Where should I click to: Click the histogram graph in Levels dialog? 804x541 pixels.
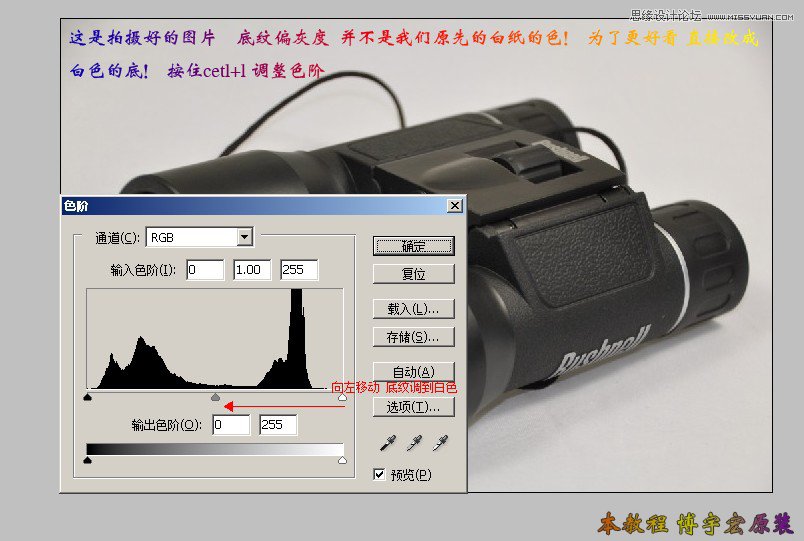215,339
